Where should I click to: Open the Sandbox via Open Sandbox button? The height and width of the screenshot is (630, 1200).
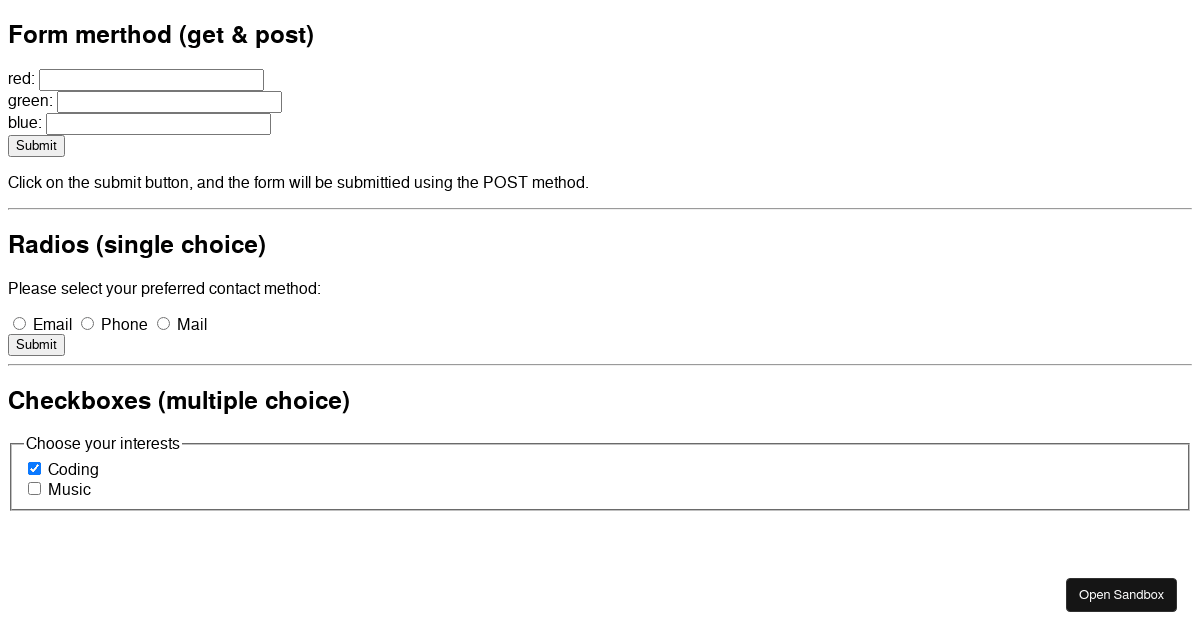click(1121, 595)
